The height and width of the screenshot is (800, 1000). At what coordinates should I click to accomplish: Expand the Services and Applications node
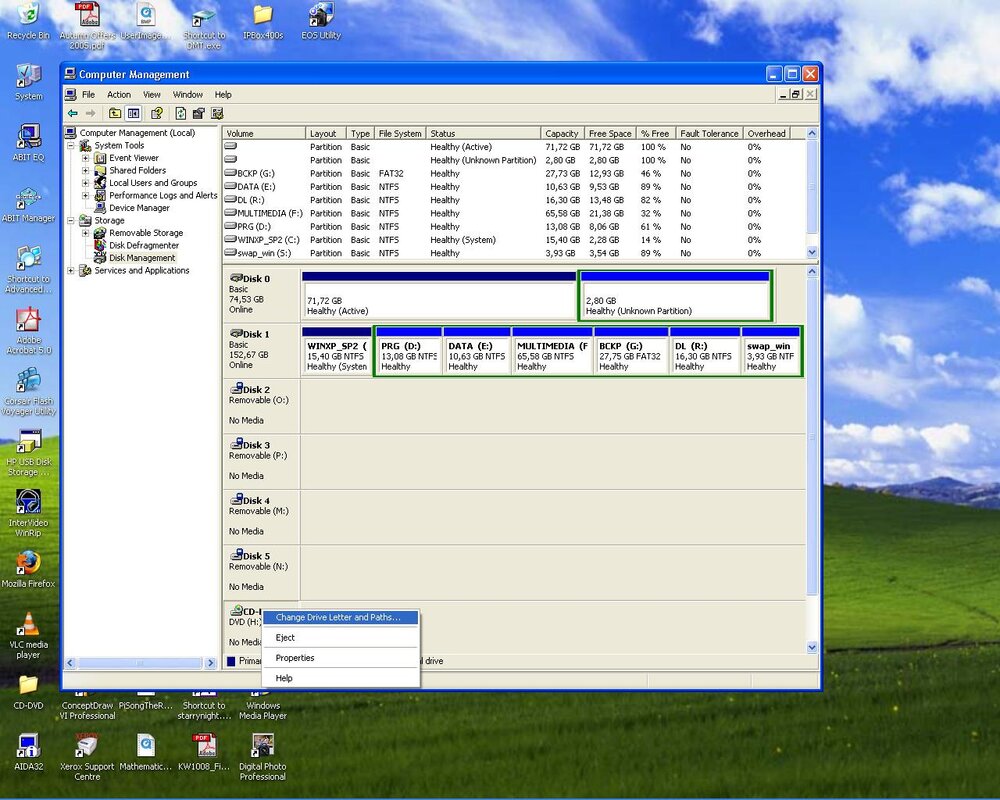[x=72, y=271]
